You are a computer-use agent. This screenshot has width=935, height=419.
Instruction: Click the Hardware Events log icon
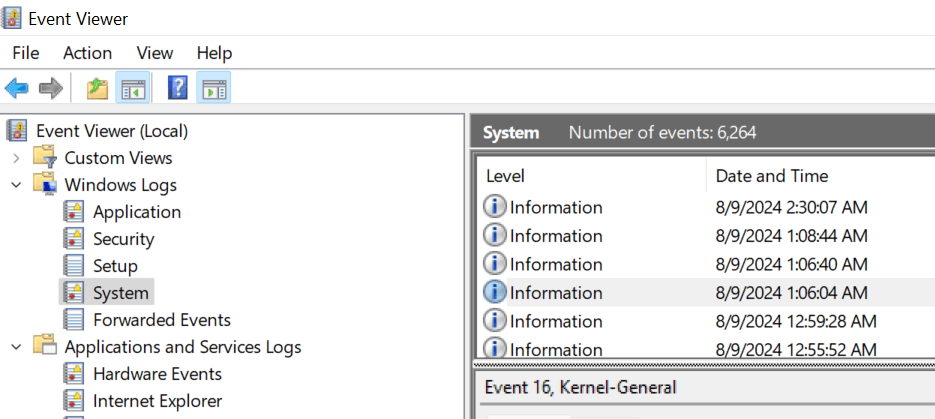click(x=73, y=374)
